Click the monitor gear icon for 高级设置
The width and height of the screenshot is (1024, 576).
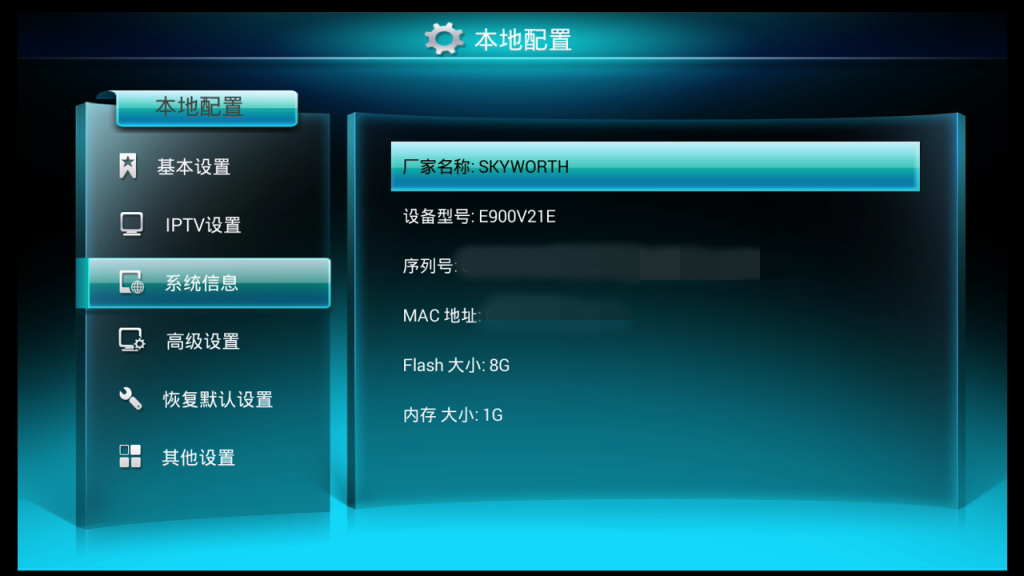click(132, 340)
